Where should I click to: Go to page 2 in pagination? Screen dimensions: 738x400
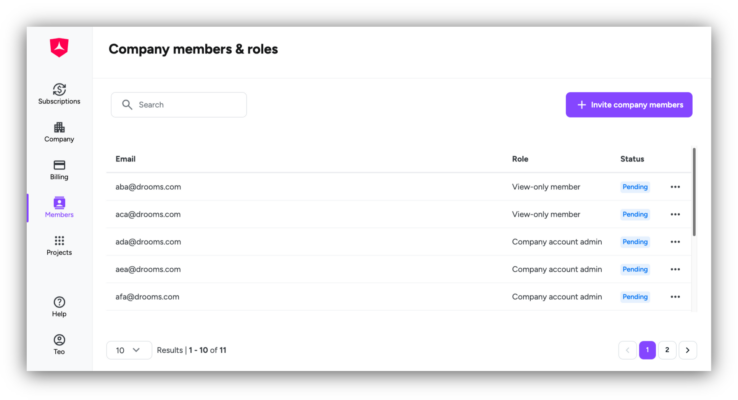coord(667,350)
